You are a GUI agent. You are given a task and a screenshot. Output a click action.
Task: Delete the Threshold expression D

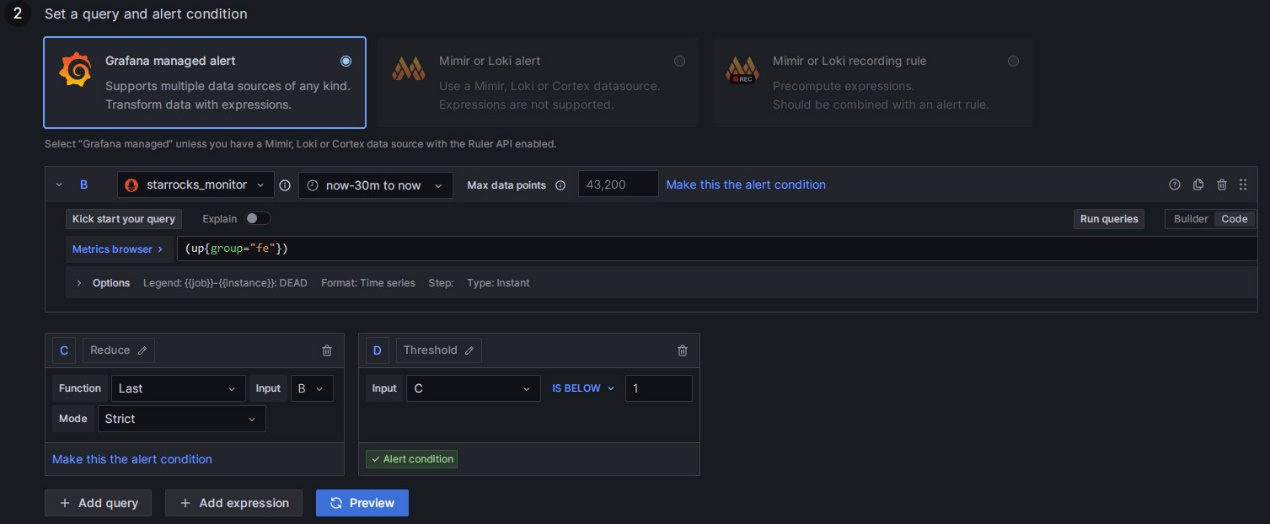683,351
